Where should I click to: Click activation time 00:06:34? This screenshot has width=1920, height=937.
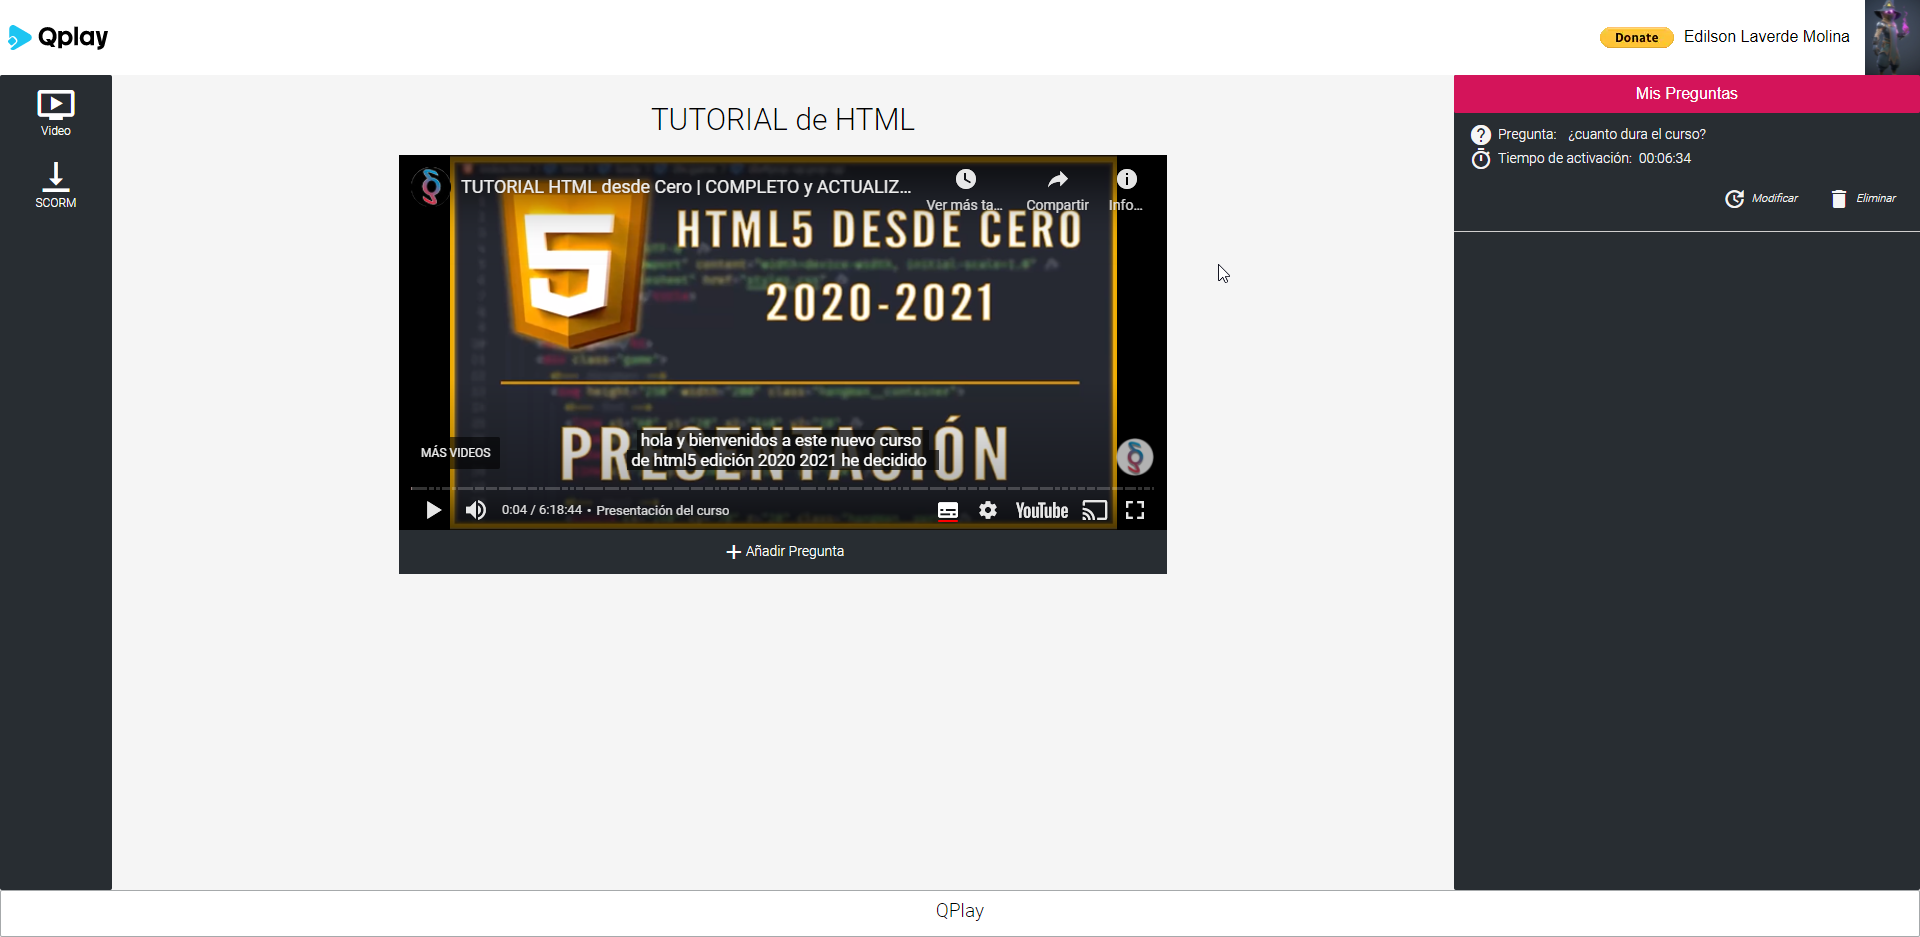pos(1665,158)
